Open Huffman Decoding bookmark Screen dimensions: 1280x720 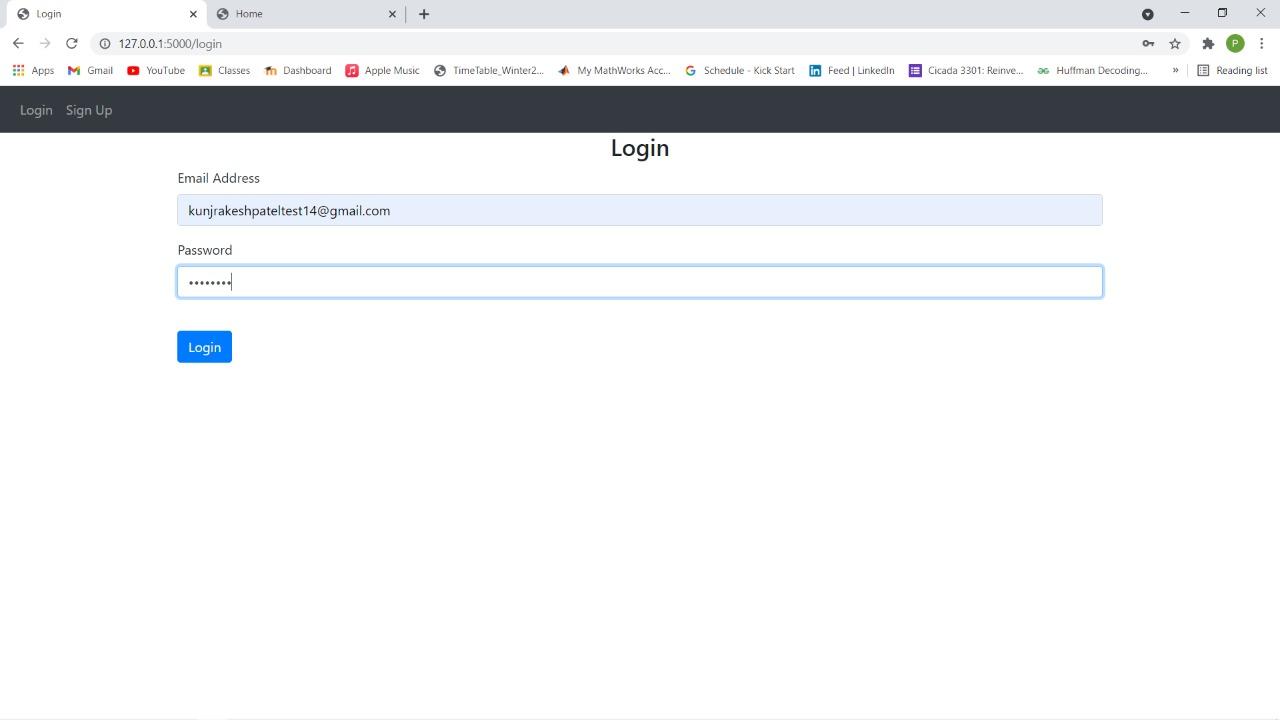click(x=1092, y=70)
